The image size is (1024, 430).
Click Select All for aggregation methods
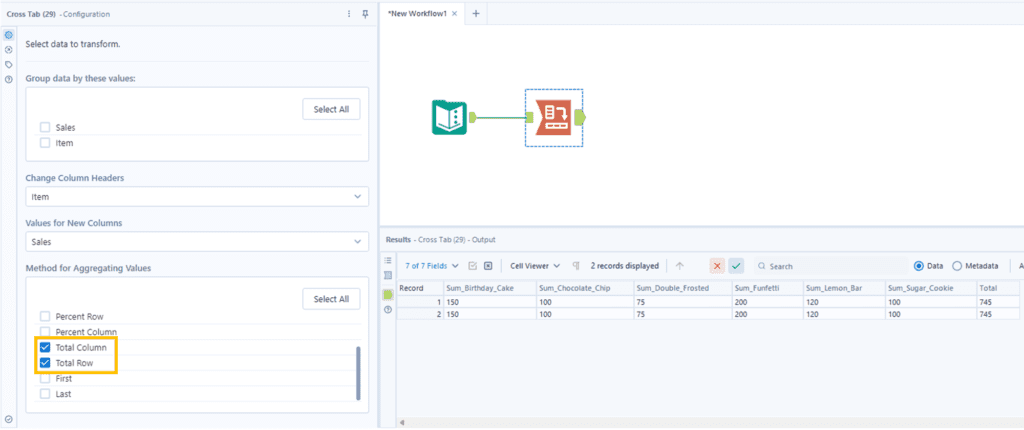[x=331, y=299]
